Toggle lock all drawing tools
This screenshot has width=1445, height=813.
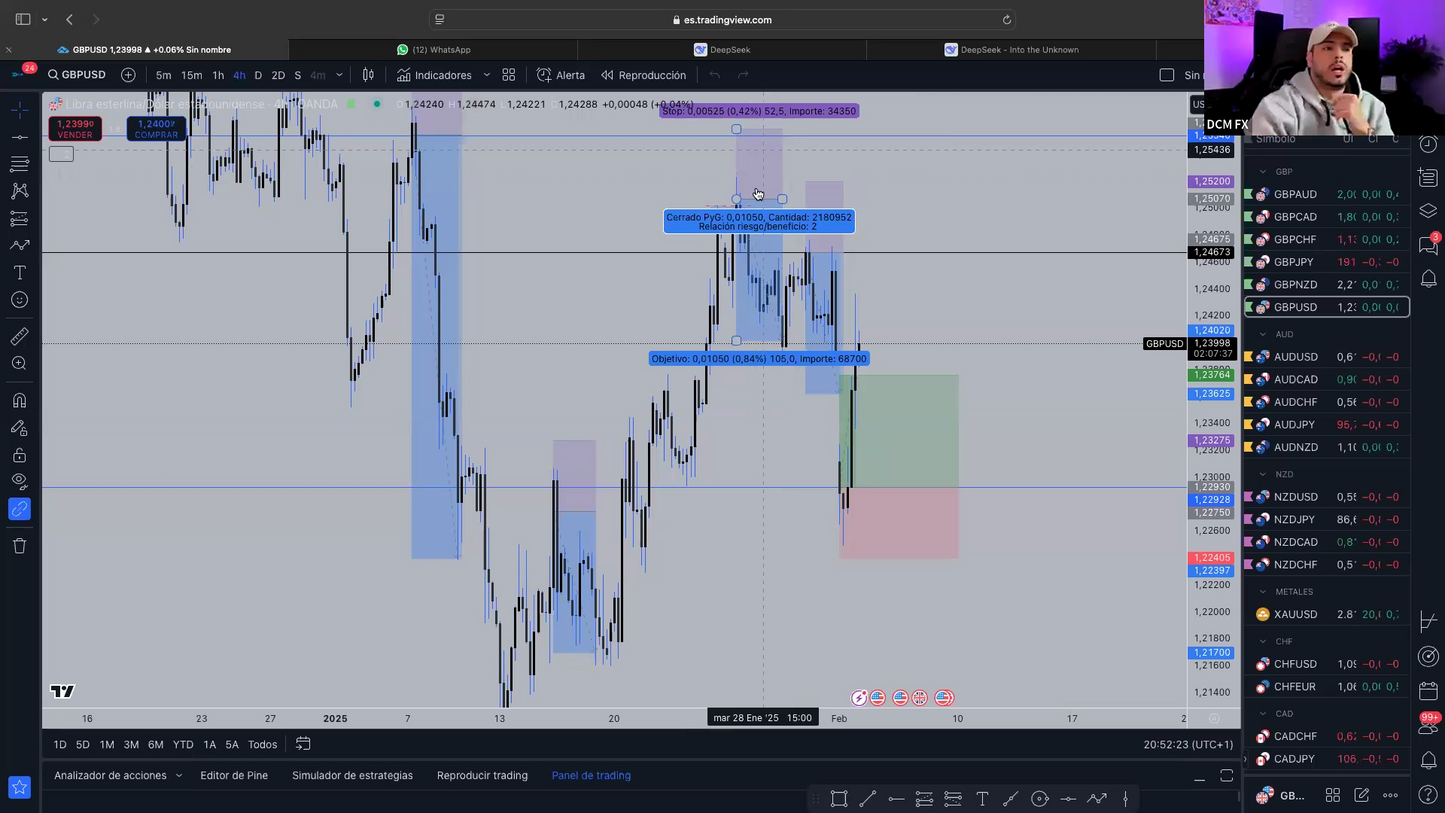click(x=19, y=455)
